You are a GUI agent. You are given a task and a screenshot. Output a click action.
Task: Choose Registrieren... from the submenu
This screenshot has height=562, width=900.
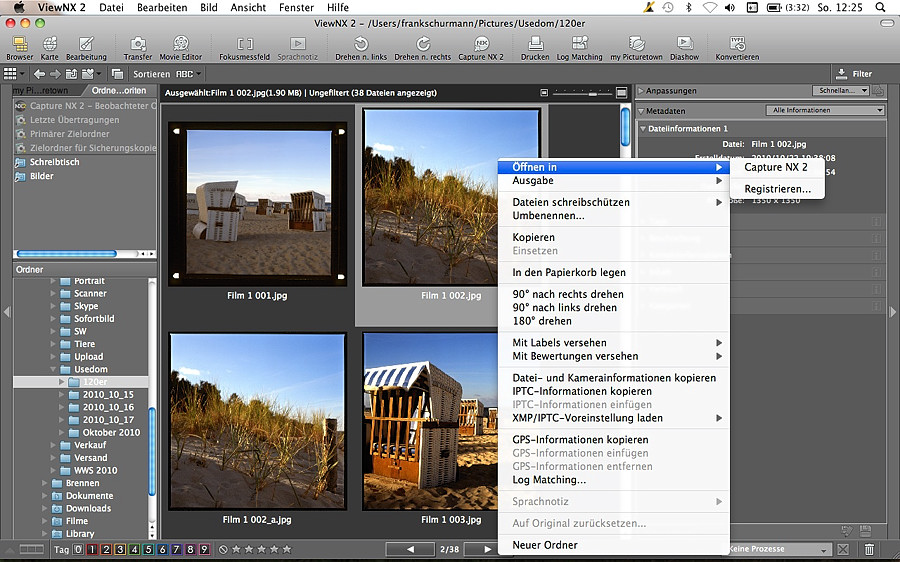pyautogui.click(x=777, y=189)
